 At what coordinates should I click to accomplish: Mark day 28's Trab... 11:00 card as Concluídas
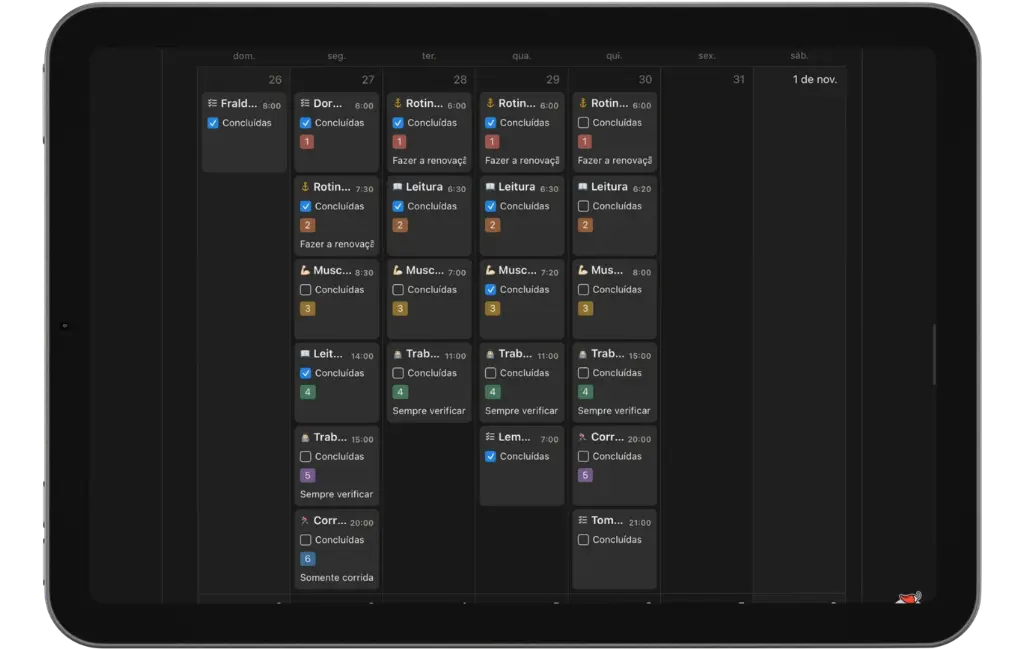pos(398,373)
